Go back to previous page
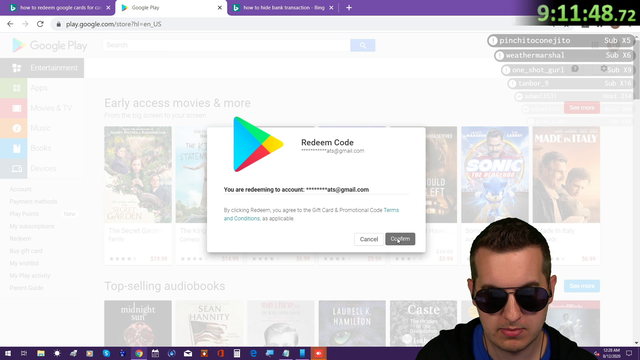The image size is (640, 360). tap(10, 24)
